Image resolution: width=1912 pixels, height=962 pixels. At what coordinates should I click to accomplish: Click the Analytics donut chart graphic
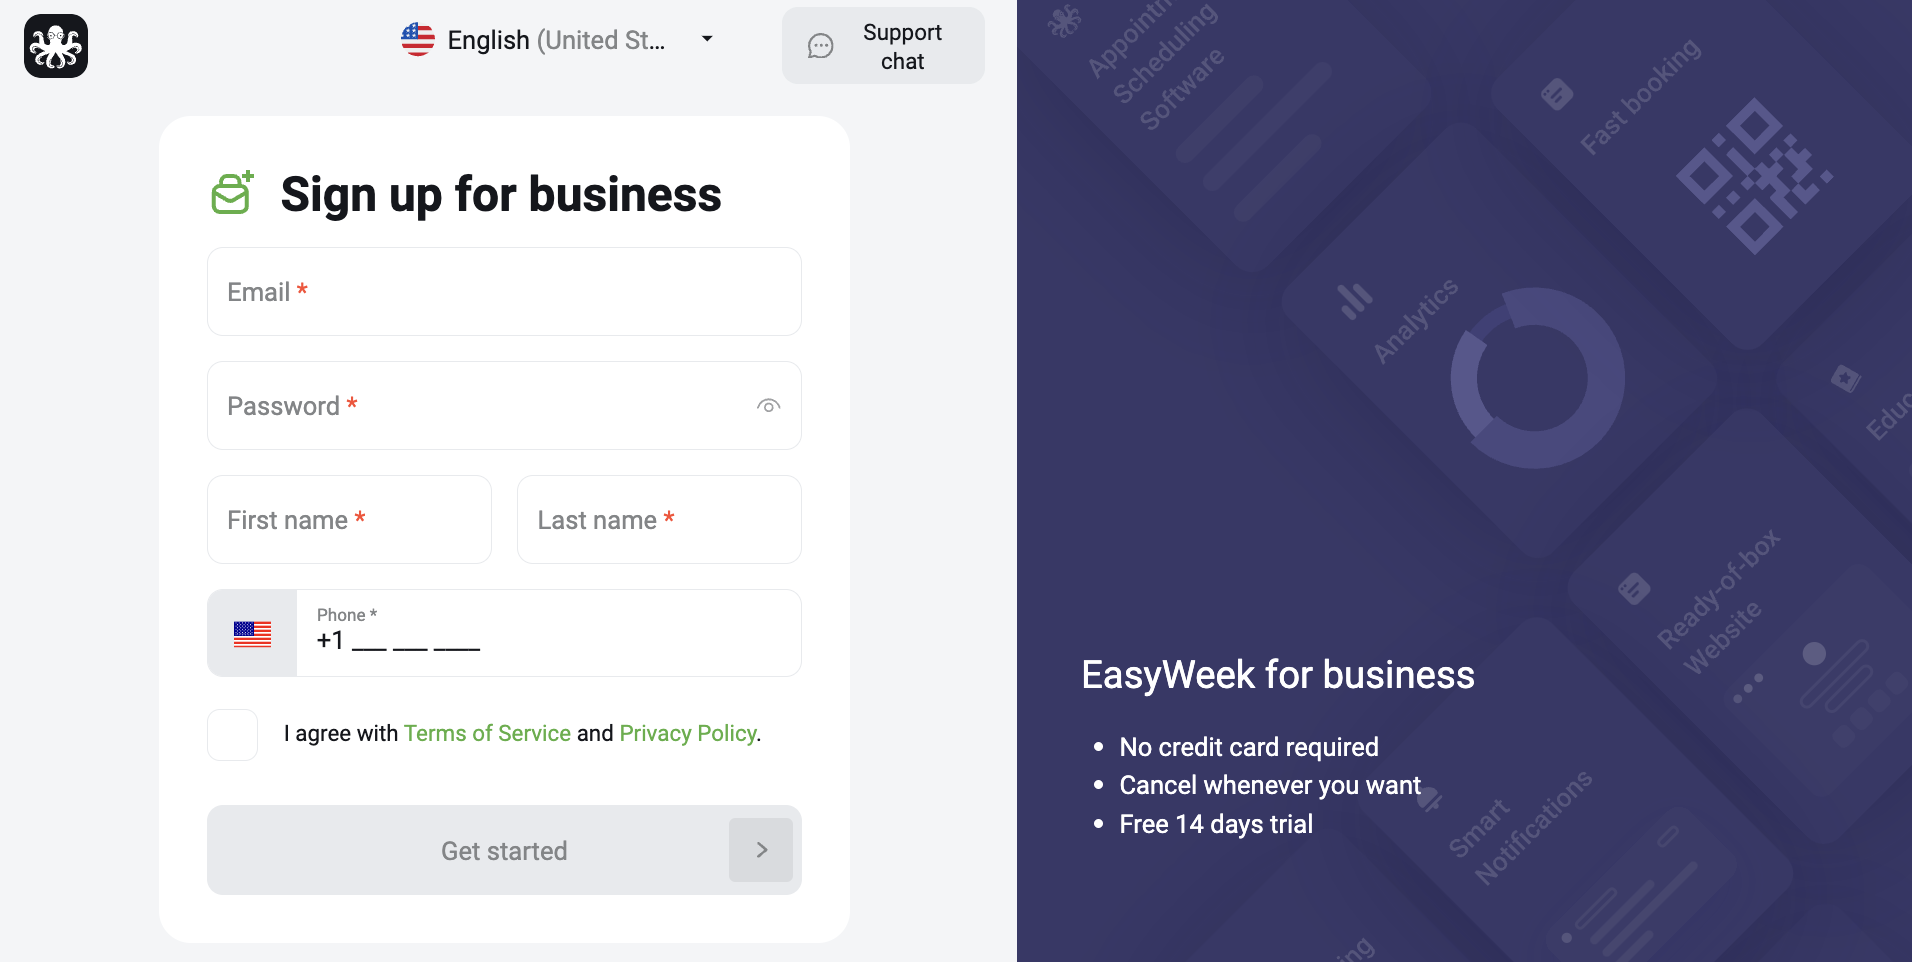1536,378
